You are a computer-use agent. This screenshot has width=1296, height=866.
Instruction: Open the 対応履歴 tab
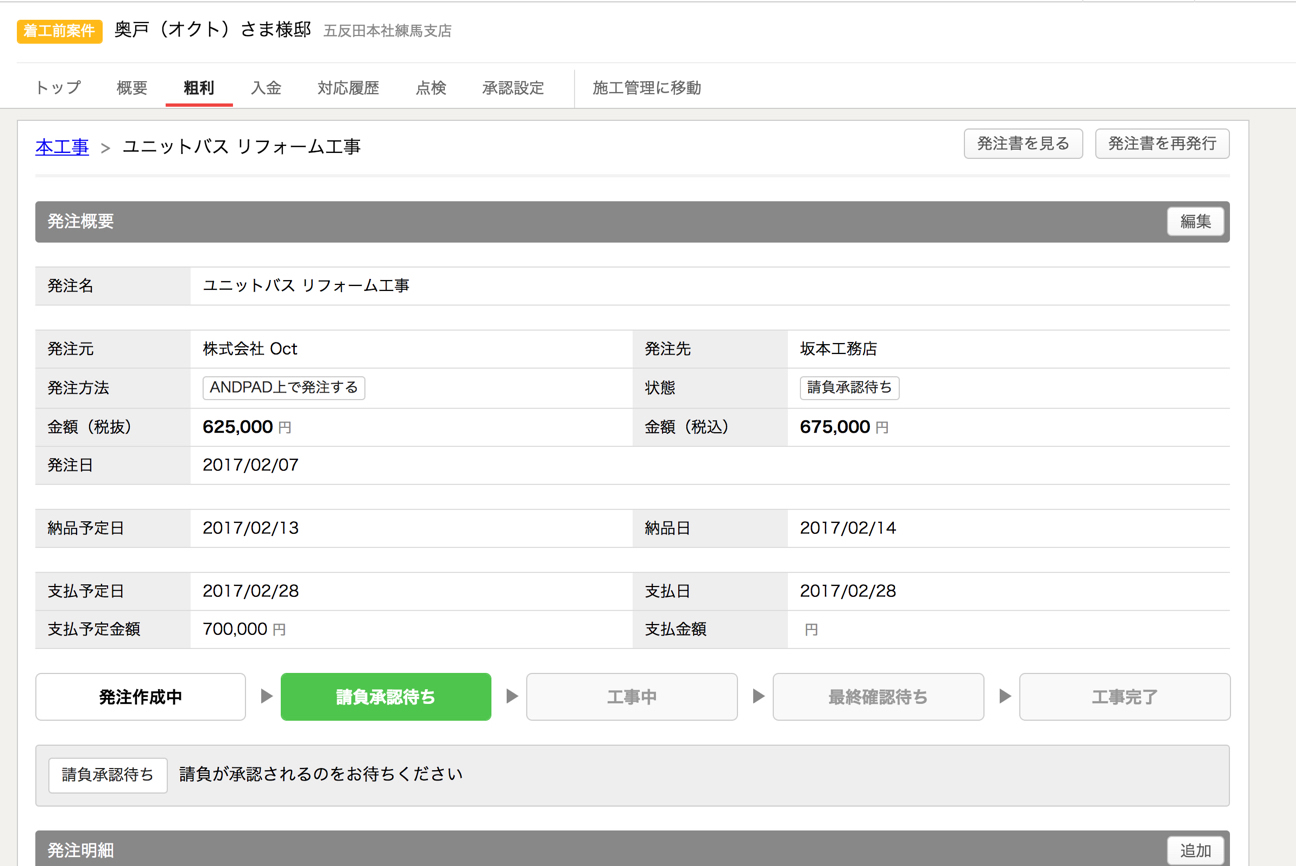tap(348, 88)
